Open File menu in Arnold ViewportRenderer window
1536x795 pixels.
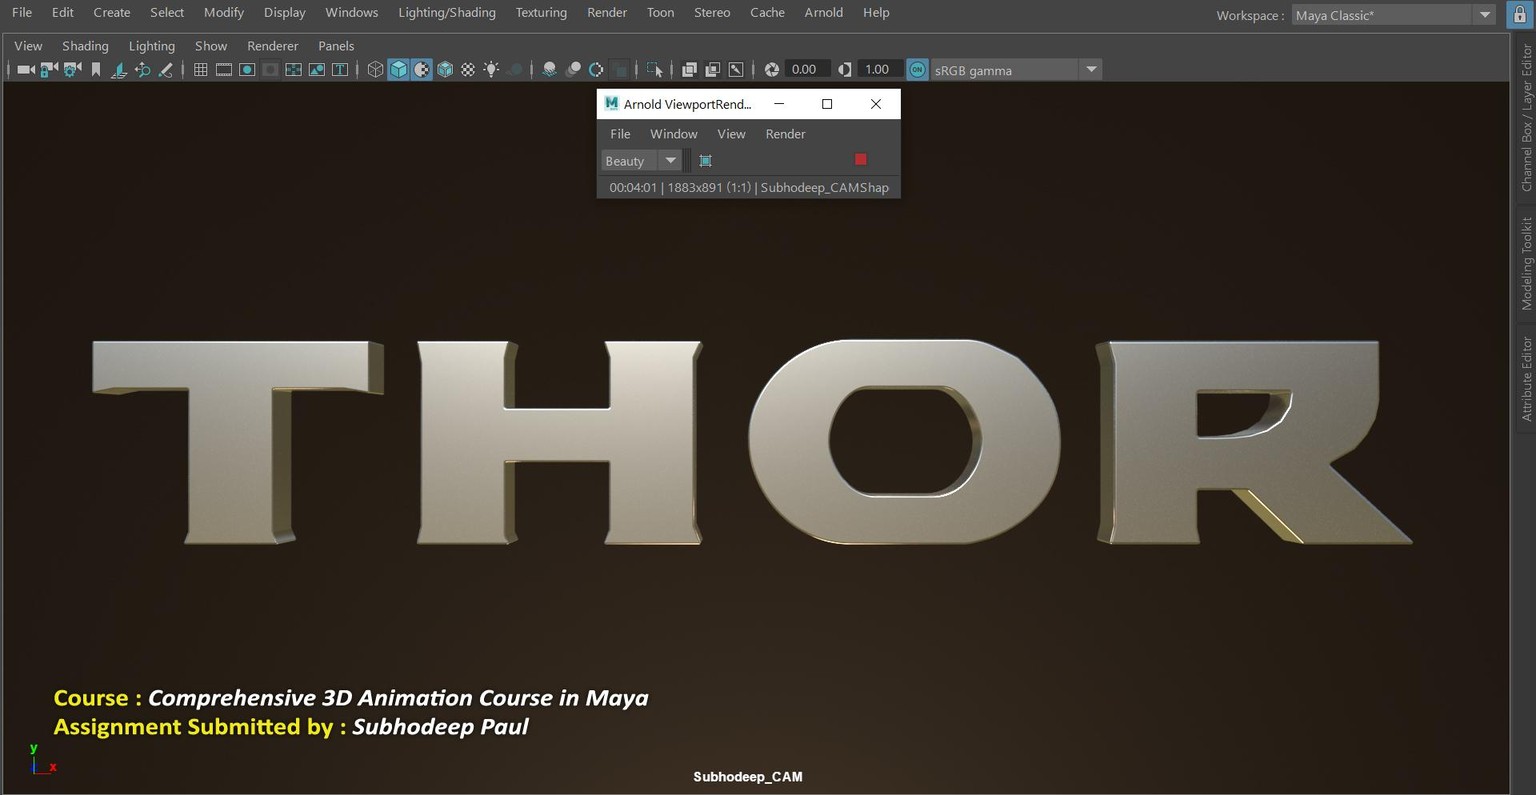[x=620, y=134]
